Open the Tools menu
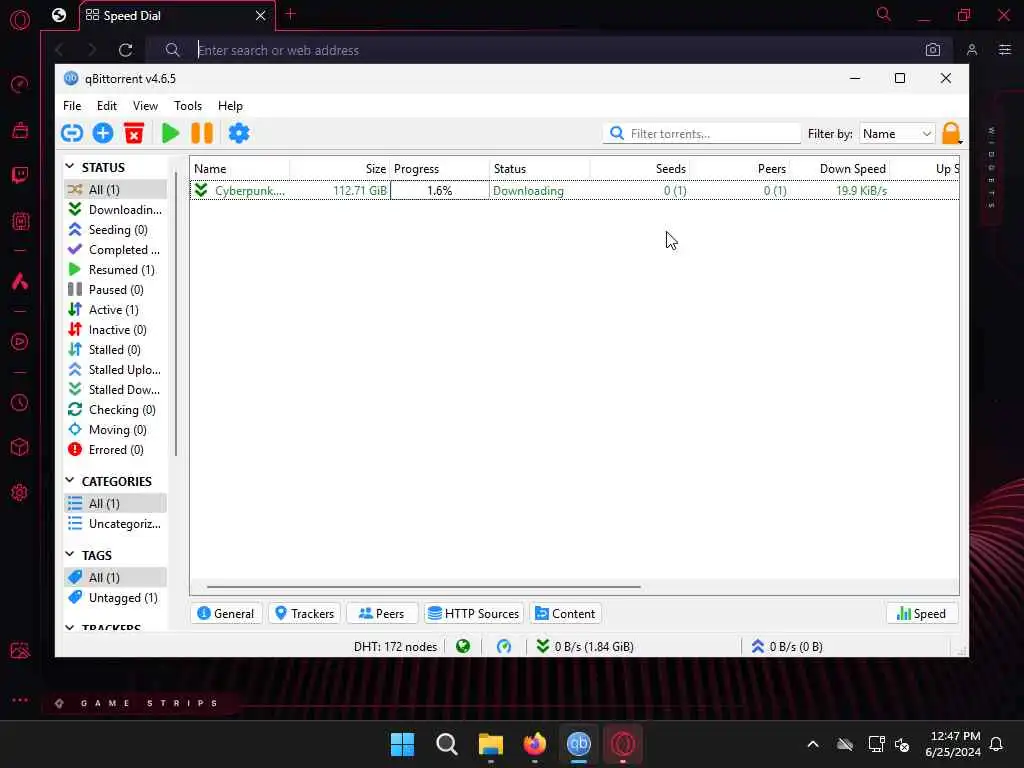Image resolution: width=1024 pixels, height=768 pixels. click(187, 106)
